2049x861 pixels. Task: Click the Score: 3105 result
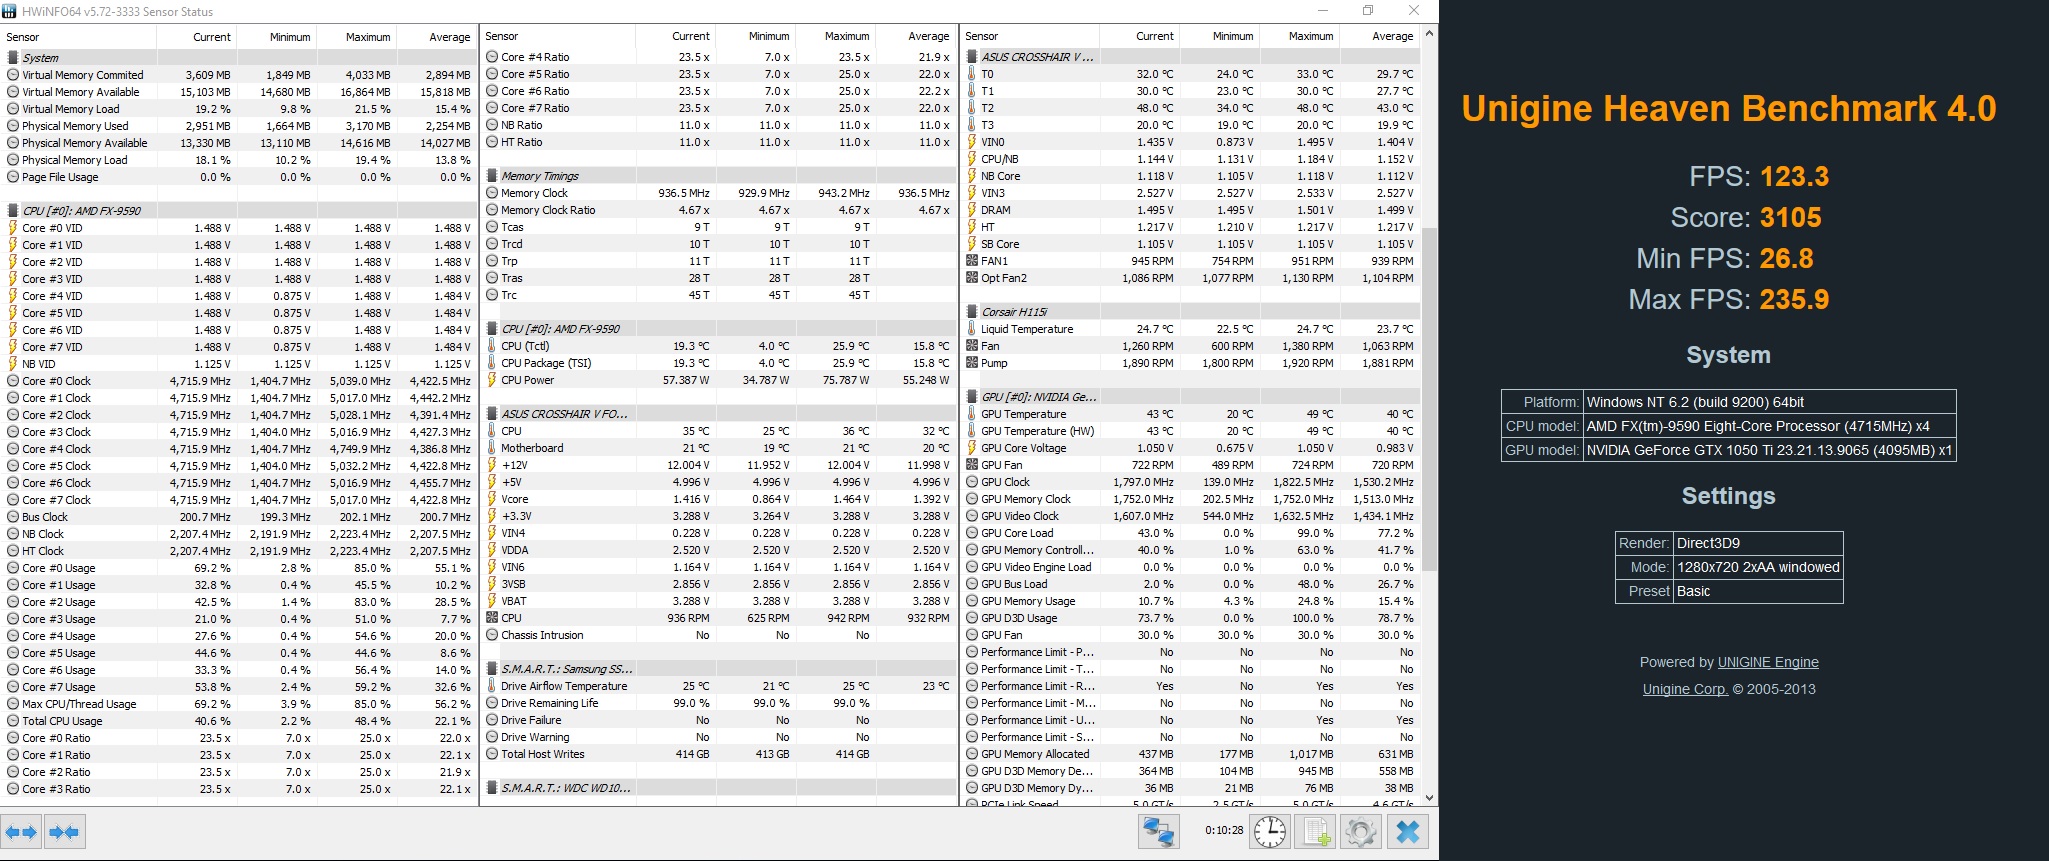[1746, 217]
